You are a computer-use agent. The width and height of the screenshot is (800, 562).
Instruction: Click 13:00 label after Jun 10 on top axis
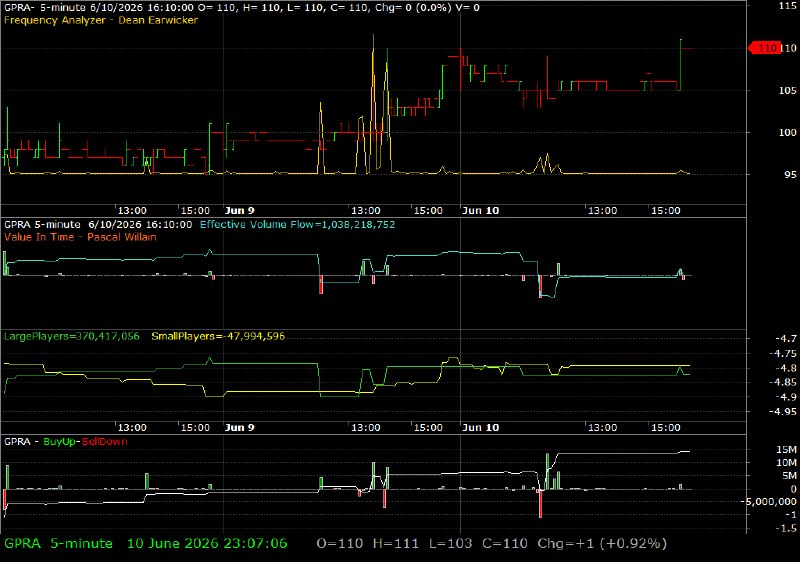point(602,211)
